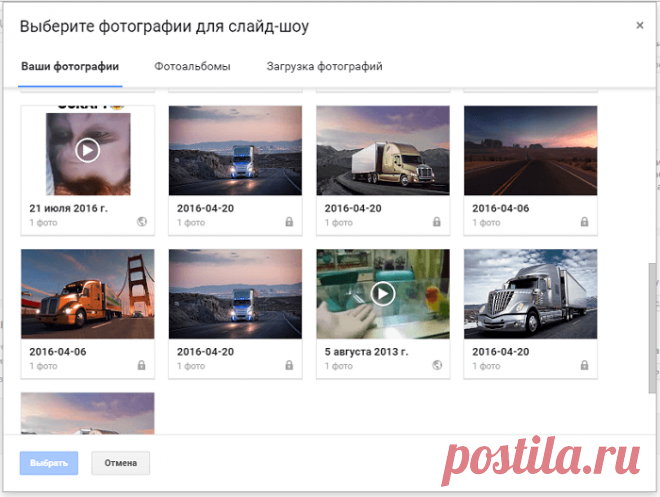
Task: Select the orange truck on bridge photo
Action: tap(88, 294)
